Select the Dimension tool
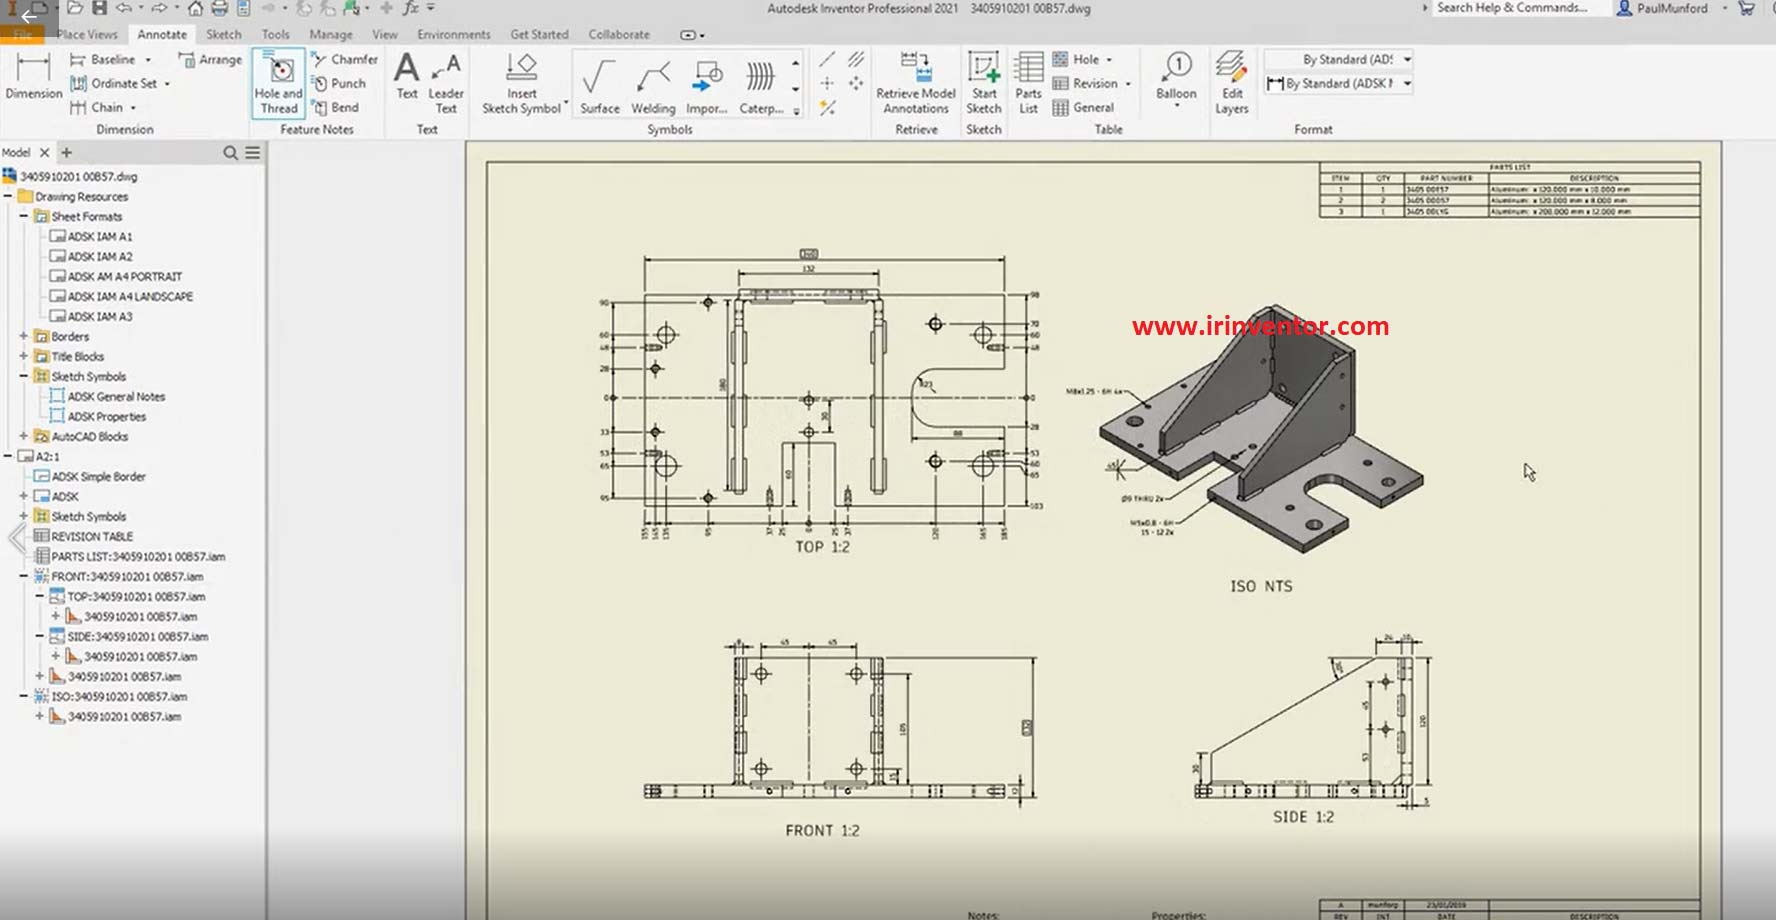Image resolution: width=1776 pixels, height=920 pixels. pos(33,76)
